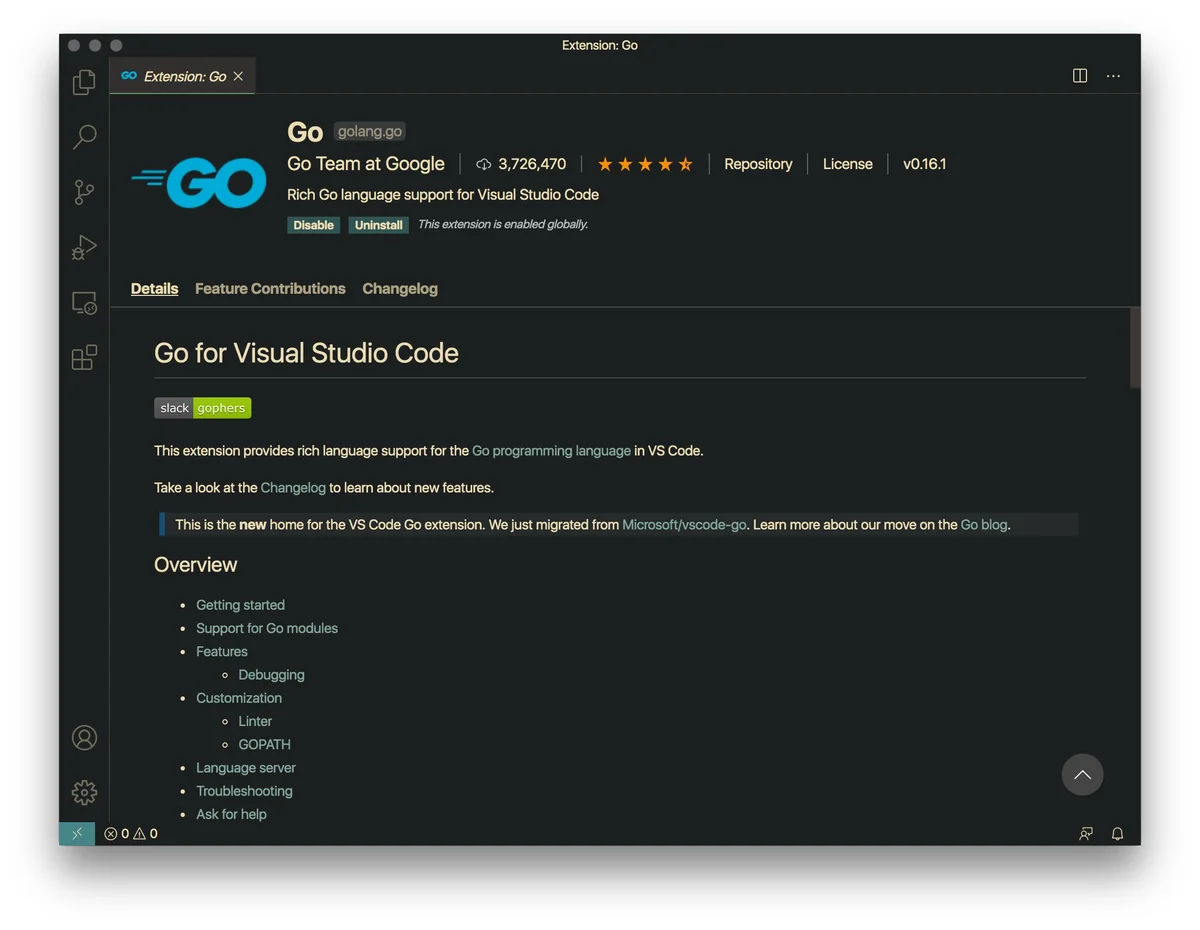Switch to the Changelog tab

400,289
